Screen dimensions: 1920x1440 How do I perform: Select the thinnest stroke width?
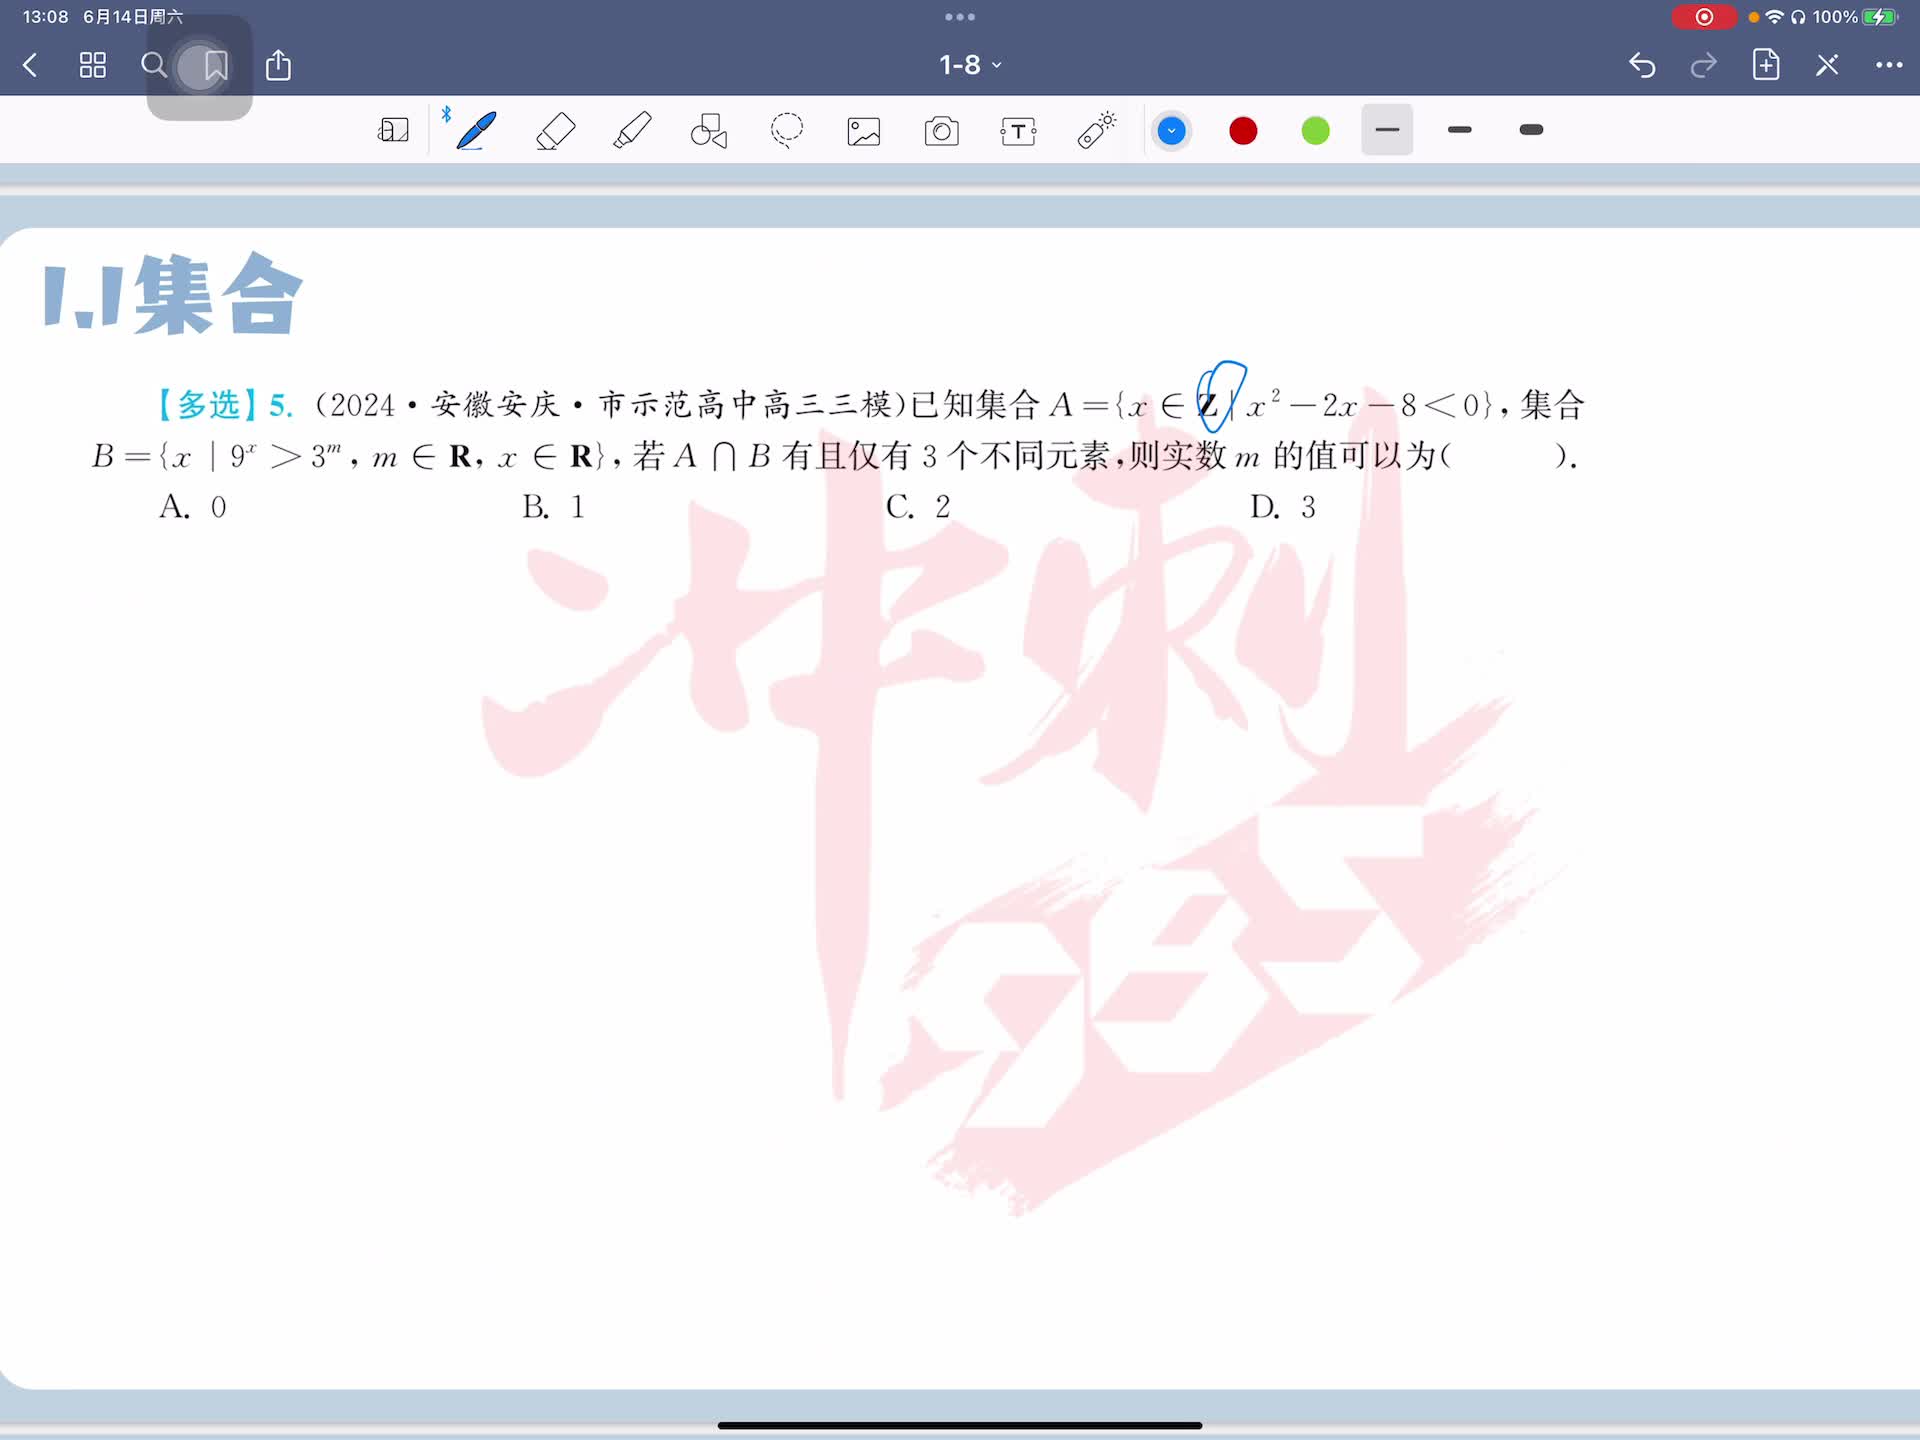click(x=1387, y=130)
